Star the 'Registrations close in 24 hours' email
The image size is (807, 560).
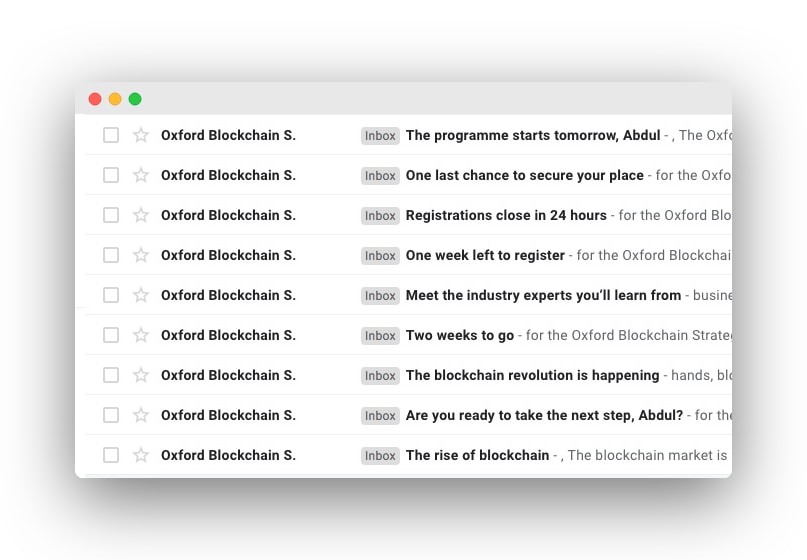(141, 215)
